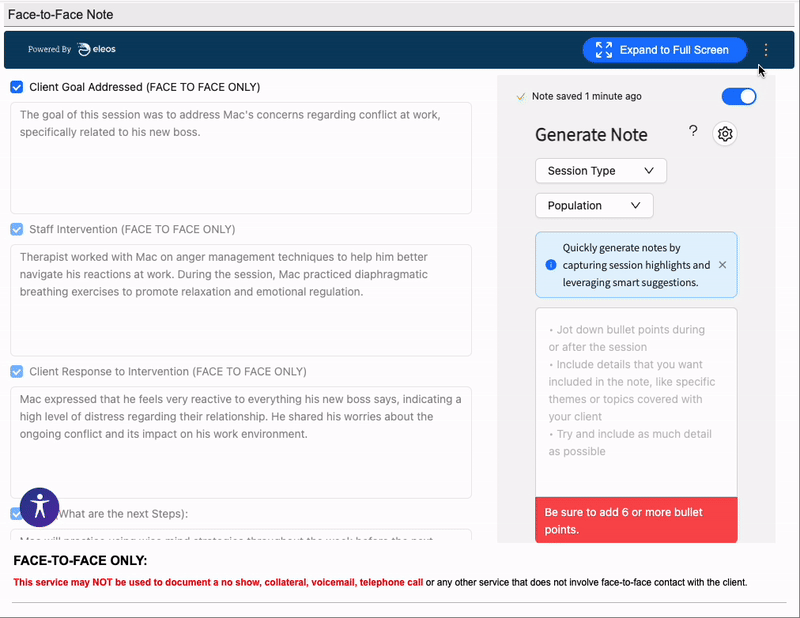Image resolution: width=800 pixels, height=618 pixels.
Task: Open the Population dropdown
Action: [x=594, y=206]
